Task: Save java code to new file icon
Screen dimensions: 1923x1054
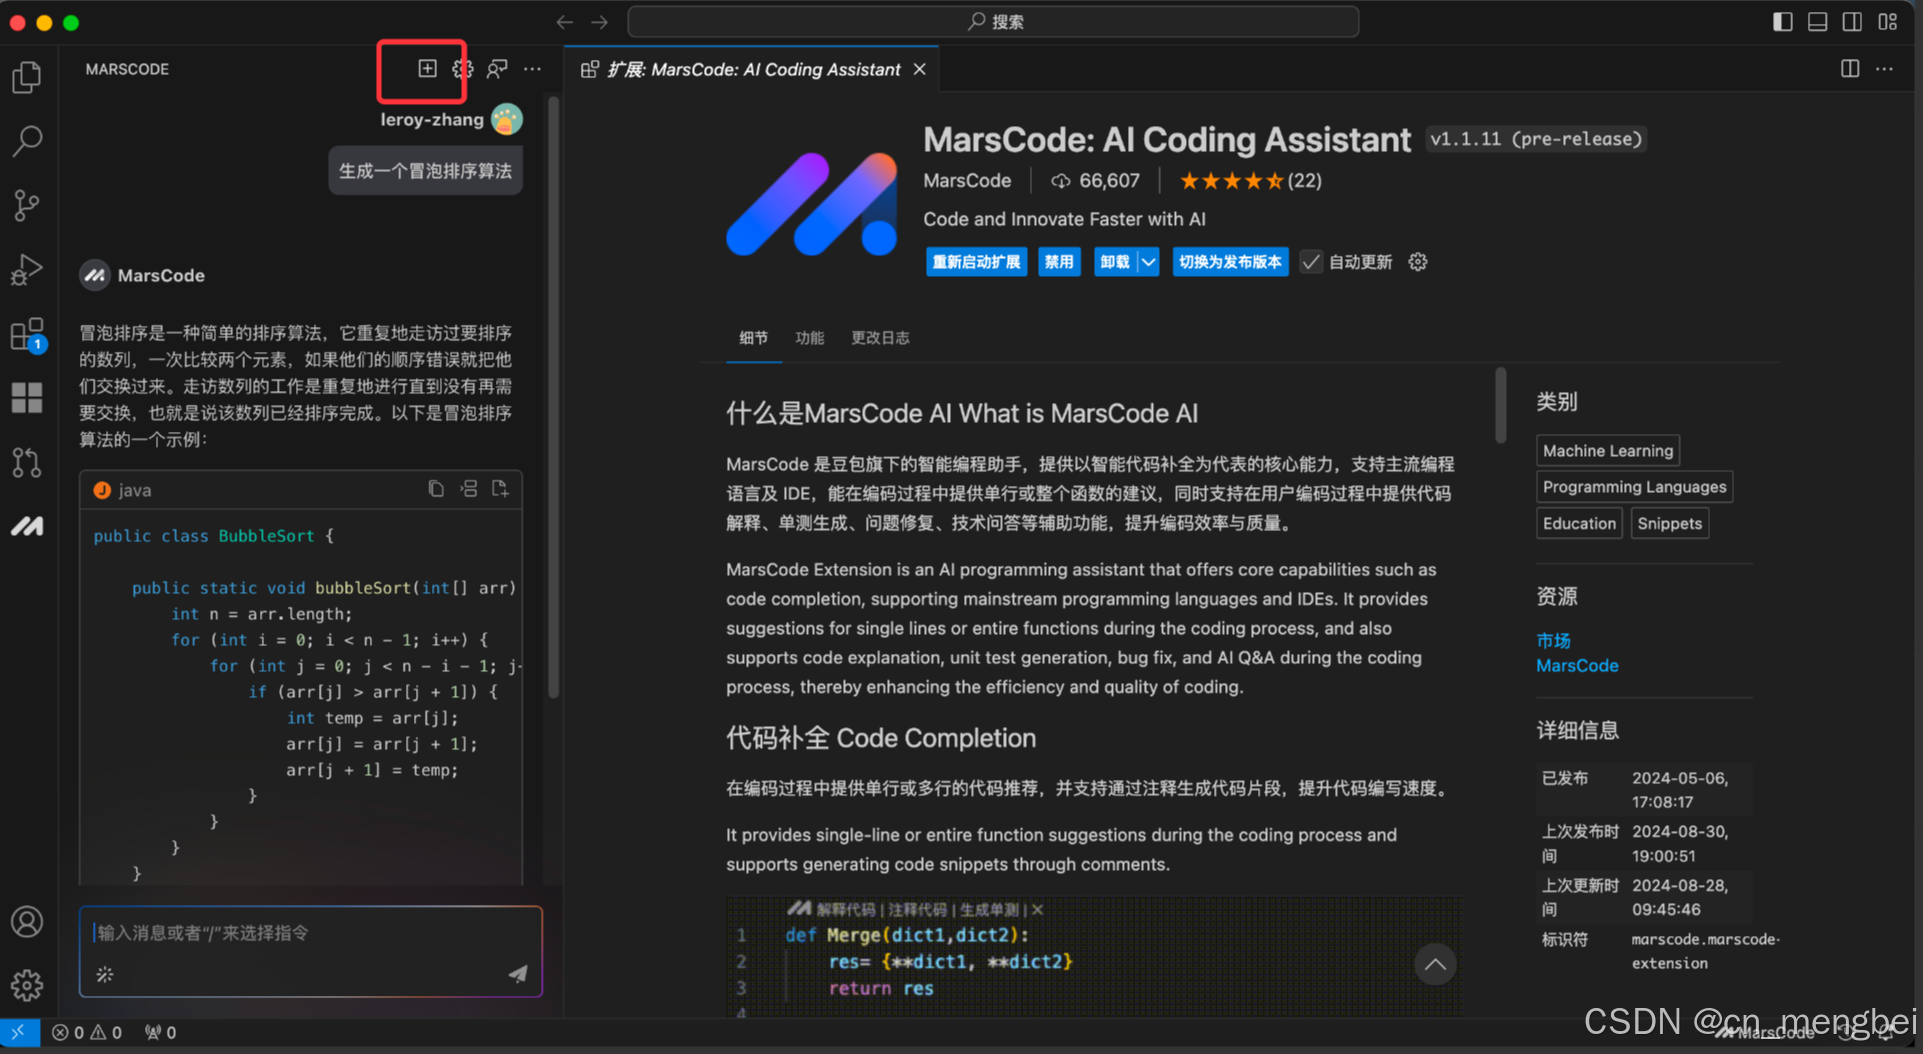Action: click(500, 489)
